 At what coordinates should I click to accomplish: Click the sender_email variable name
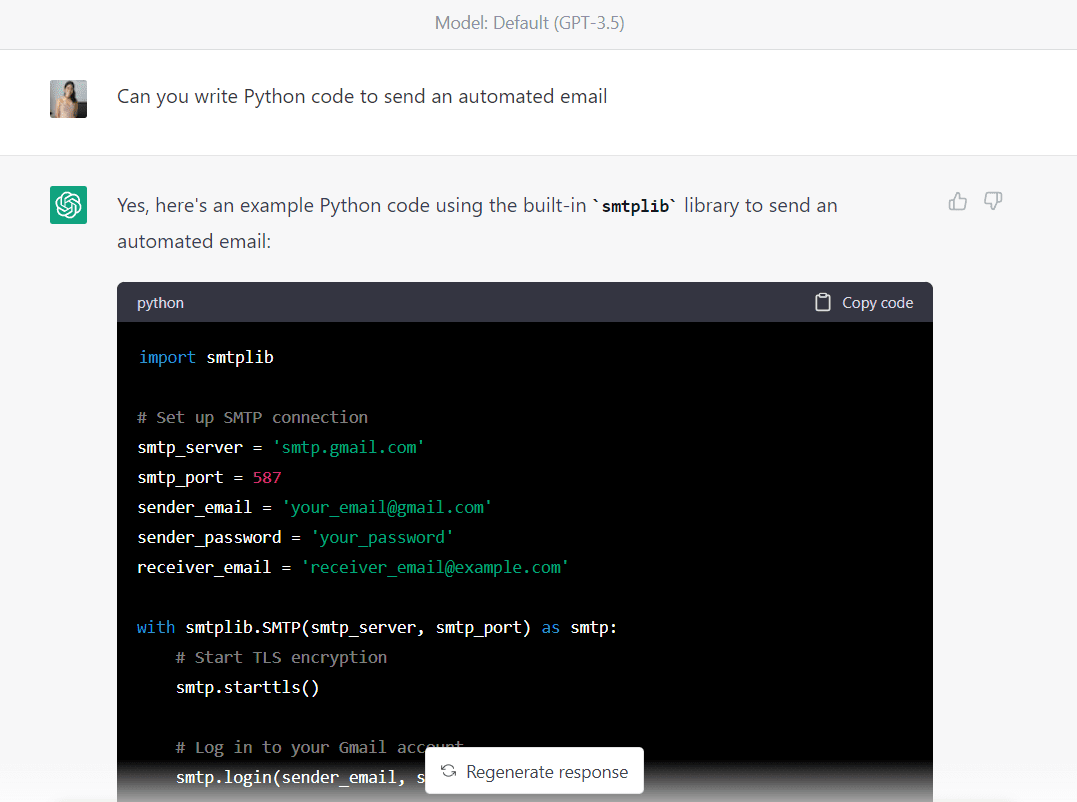(194, 507)
